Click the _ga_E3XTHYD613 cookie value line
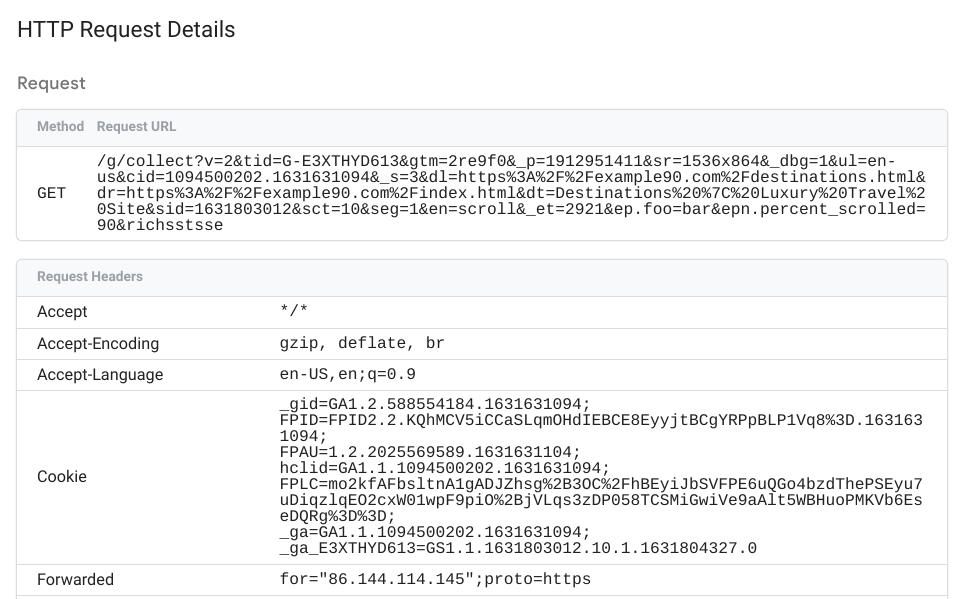This screenshot has width=970, height=599. (518, 548)
